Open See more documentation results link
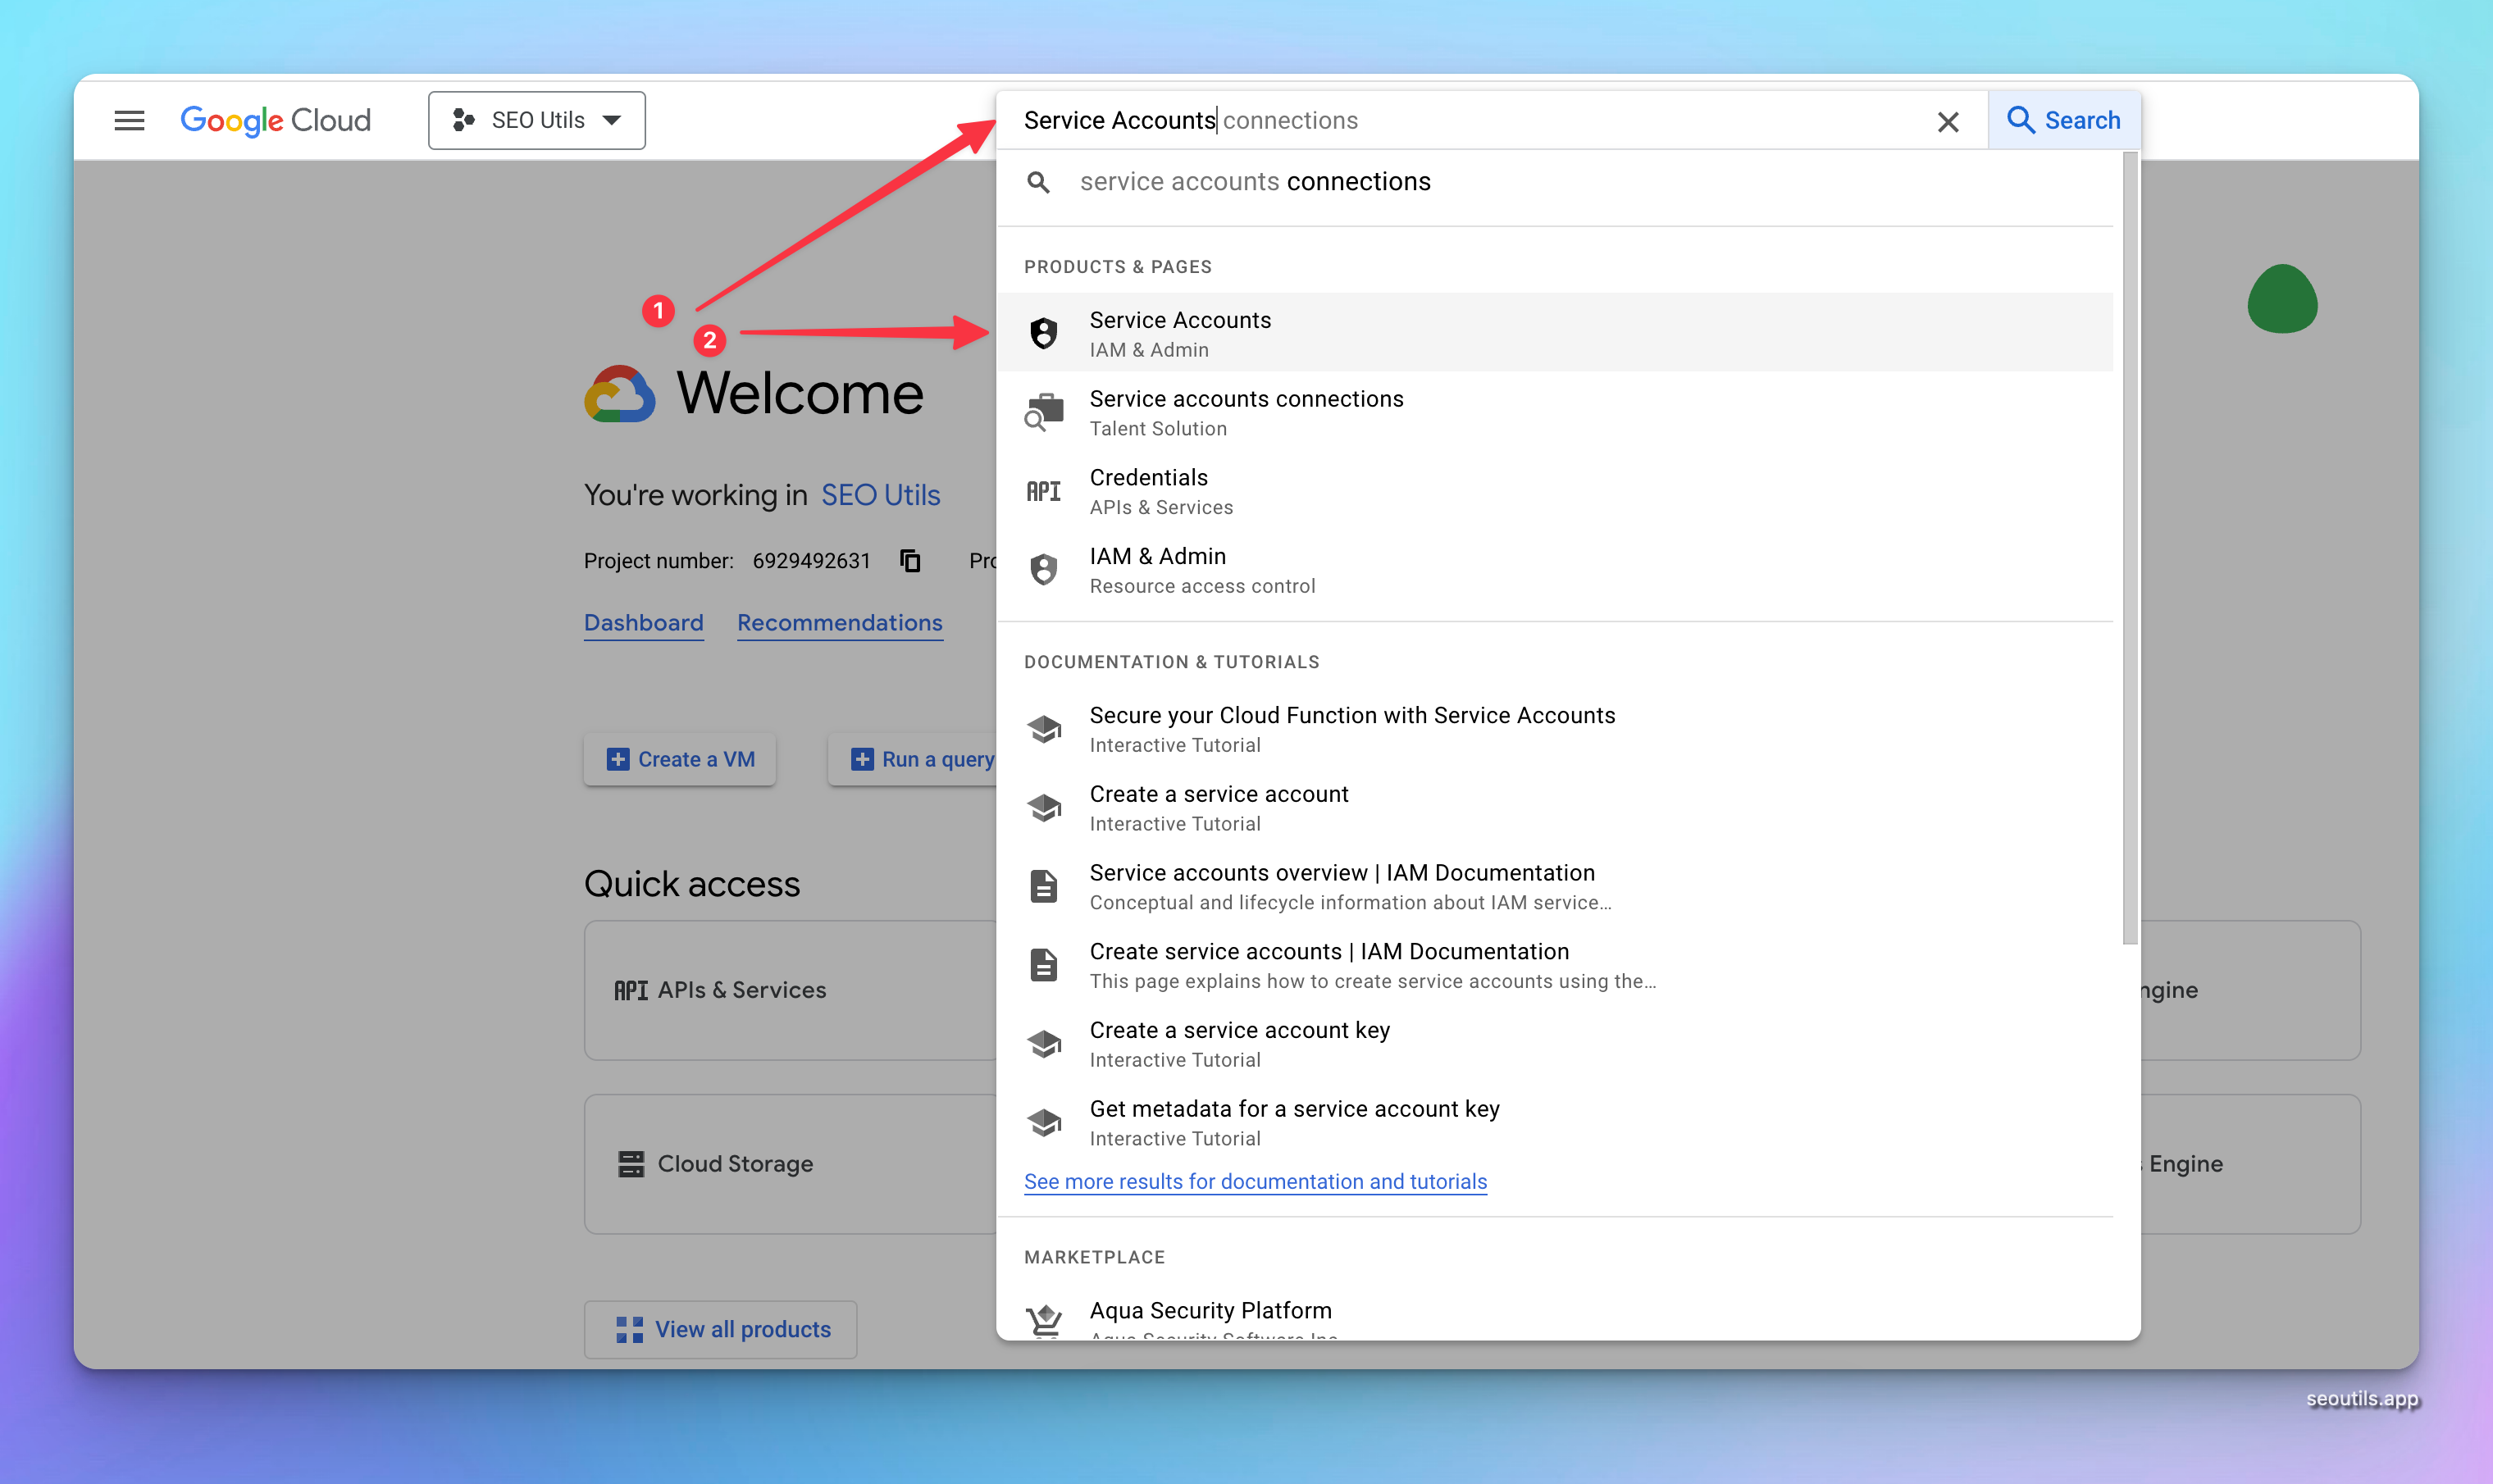Viewport: 2493px width, 1484px height. [1255, 1181]
